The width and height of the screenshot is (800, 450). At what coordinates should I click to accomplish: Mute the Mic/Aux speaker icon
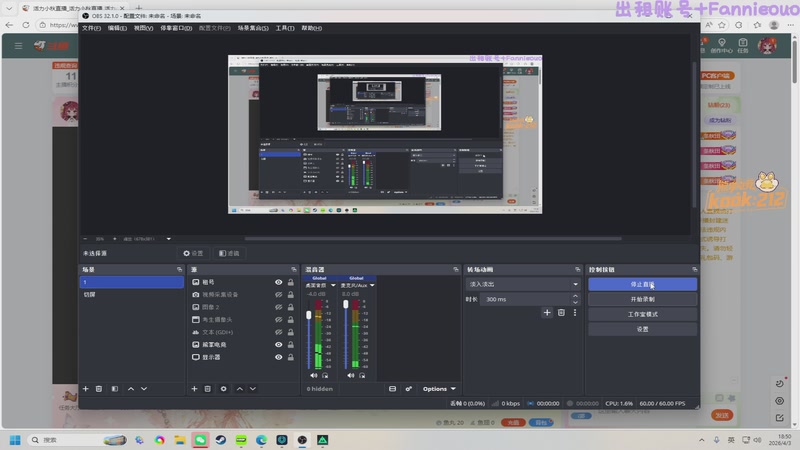click(x=351, y=376)
